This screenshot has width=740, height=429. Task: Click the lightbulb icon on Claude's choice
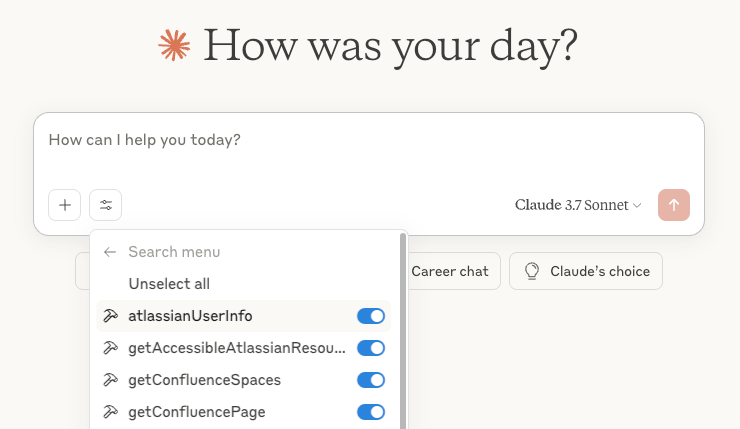point(532,271)
